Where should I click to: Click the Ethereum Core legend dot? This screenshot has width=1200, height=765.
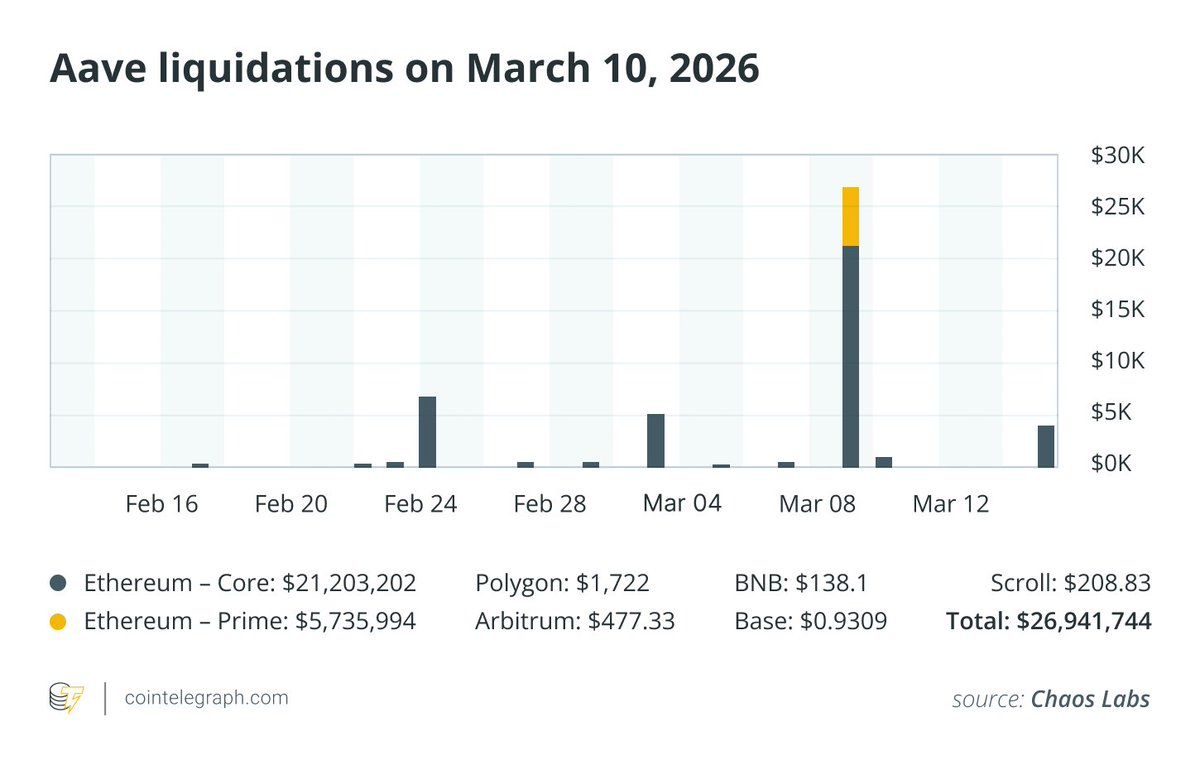point(58,583)
